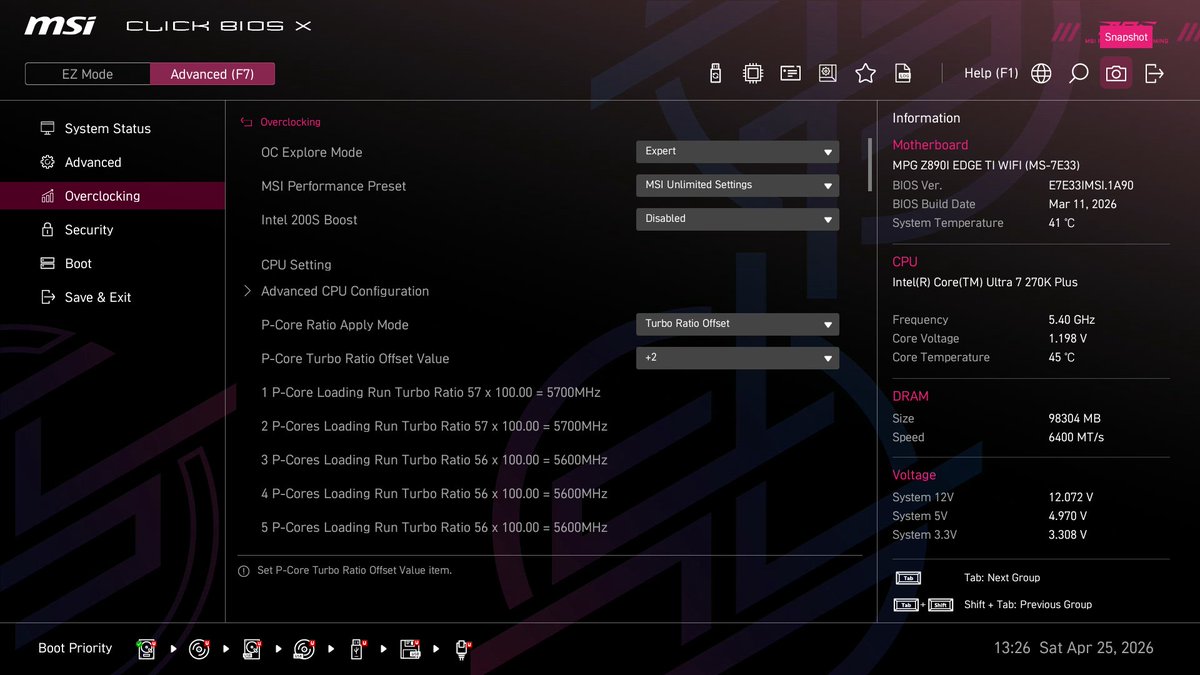Click the MSI logo

pos(60,25)
